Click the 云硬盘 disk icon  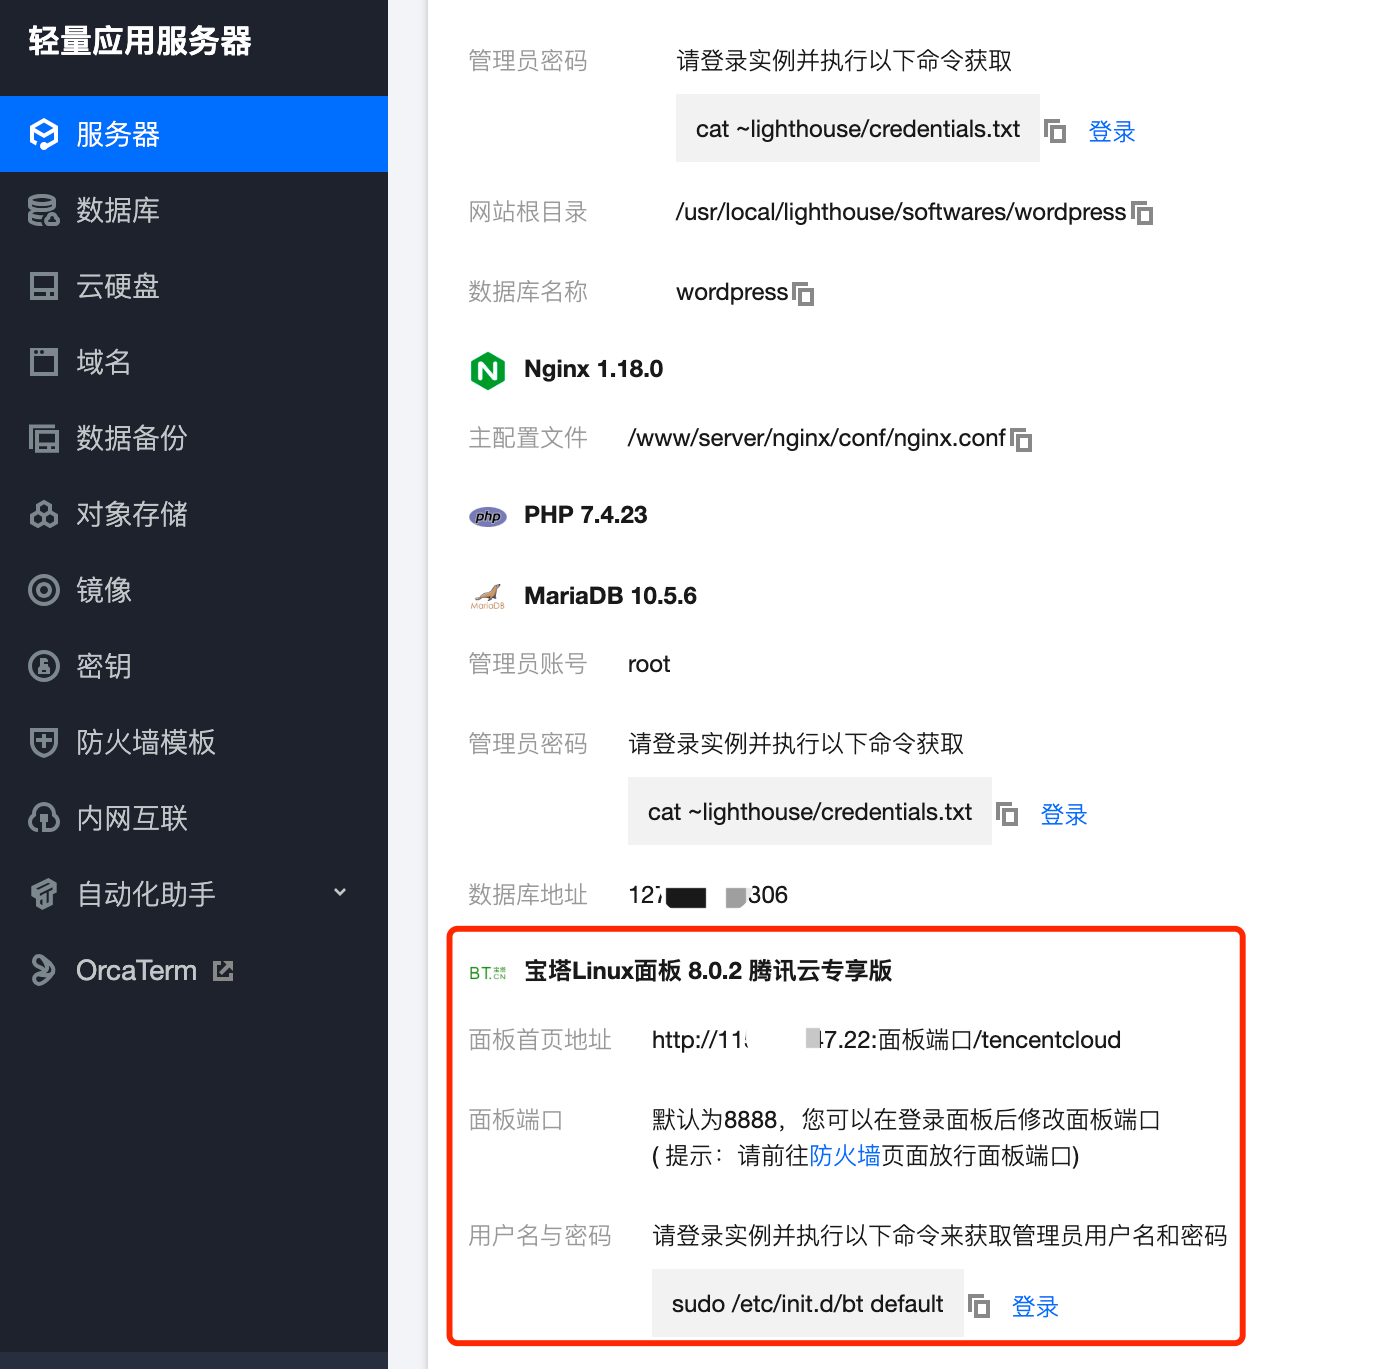44,286
